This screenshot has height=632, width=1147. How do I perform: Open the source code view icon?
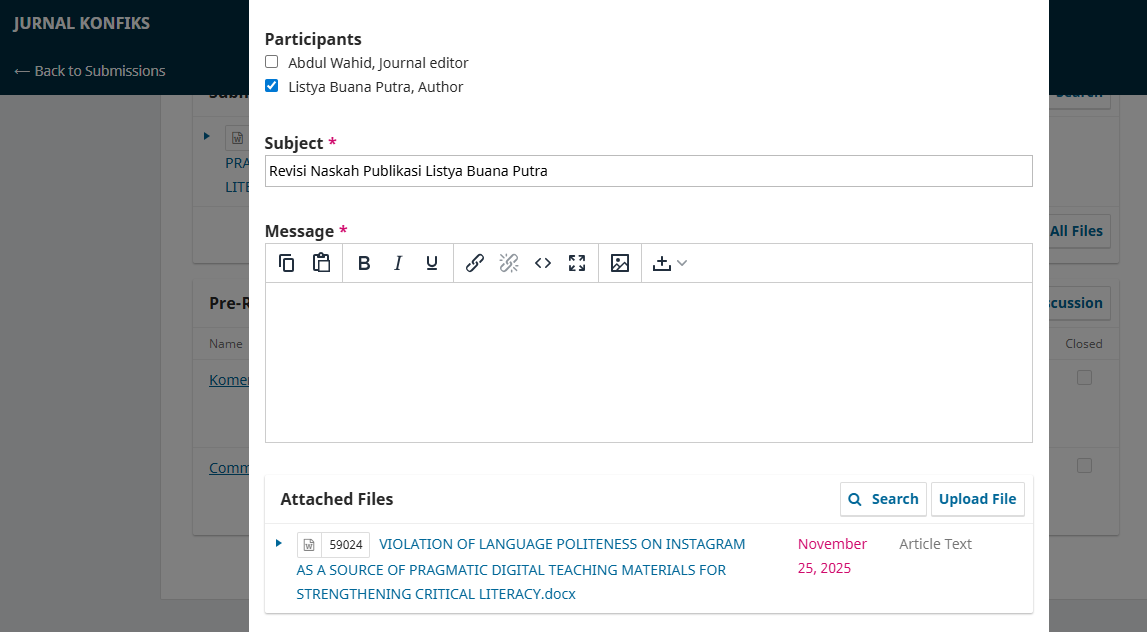(543, 263)
